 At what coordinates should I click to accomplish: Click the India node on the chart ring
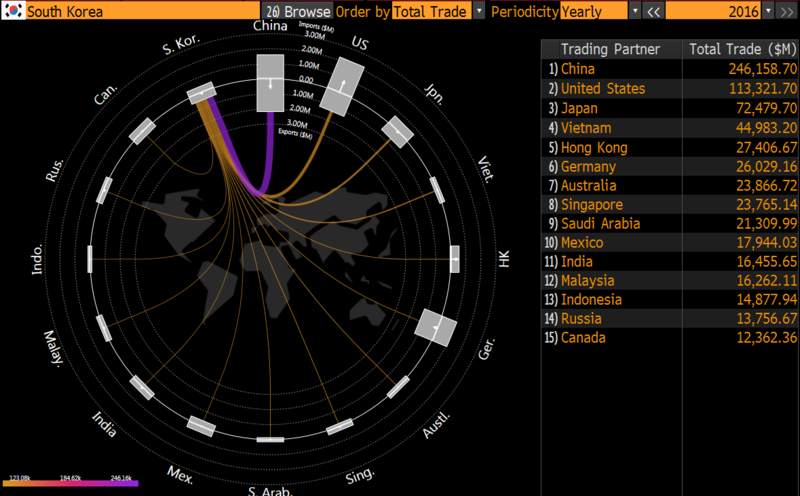pos(142,387)
